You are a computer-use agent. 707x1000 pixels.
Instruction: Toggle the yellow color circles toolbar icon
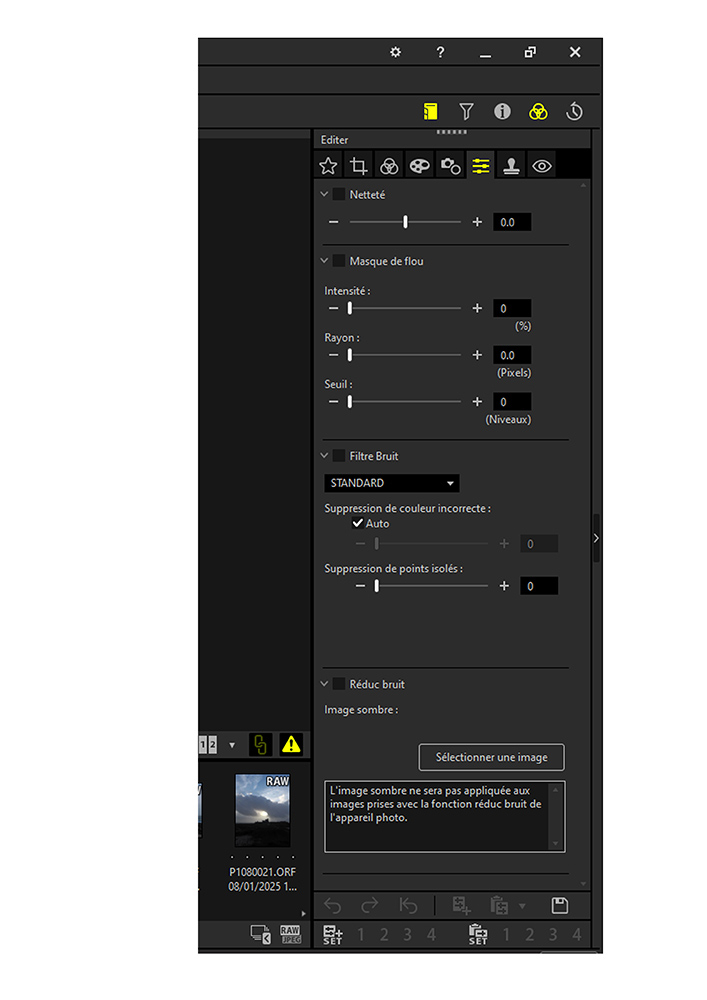[x=538, y=112]
